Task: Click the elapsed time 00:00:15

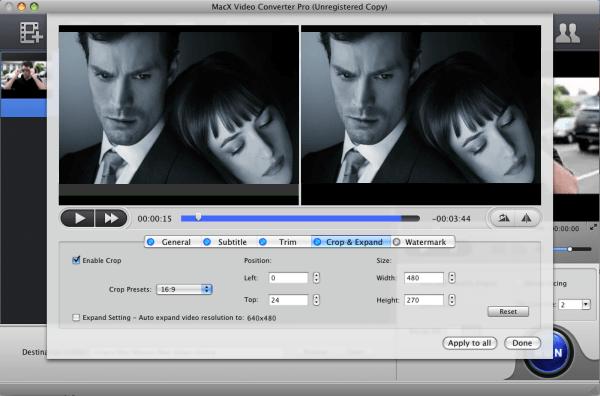Action: (155, 219)
